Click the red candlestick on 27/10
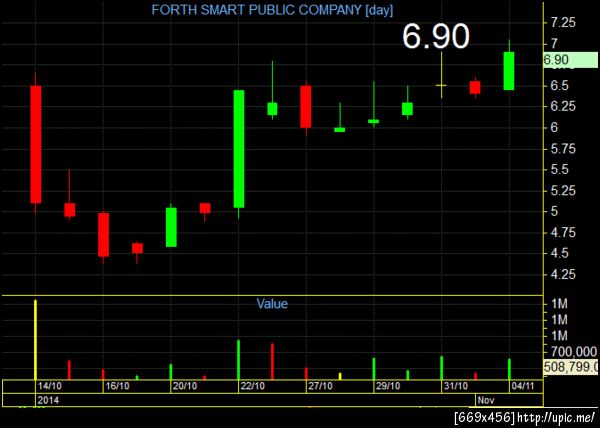Viewport: 600px width, 428px height. [x=306, y=107]
